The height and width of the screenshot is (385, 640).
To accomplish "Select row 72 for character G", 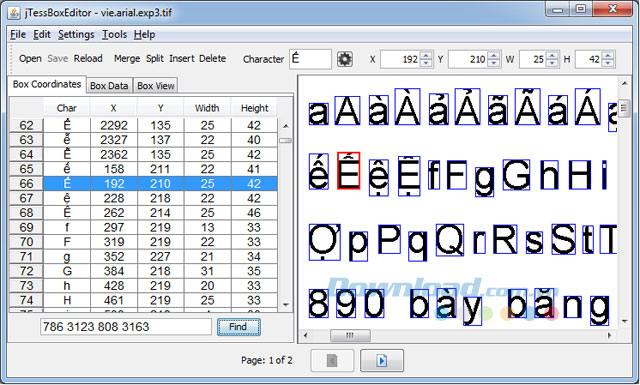I will [x=143, y=271].
